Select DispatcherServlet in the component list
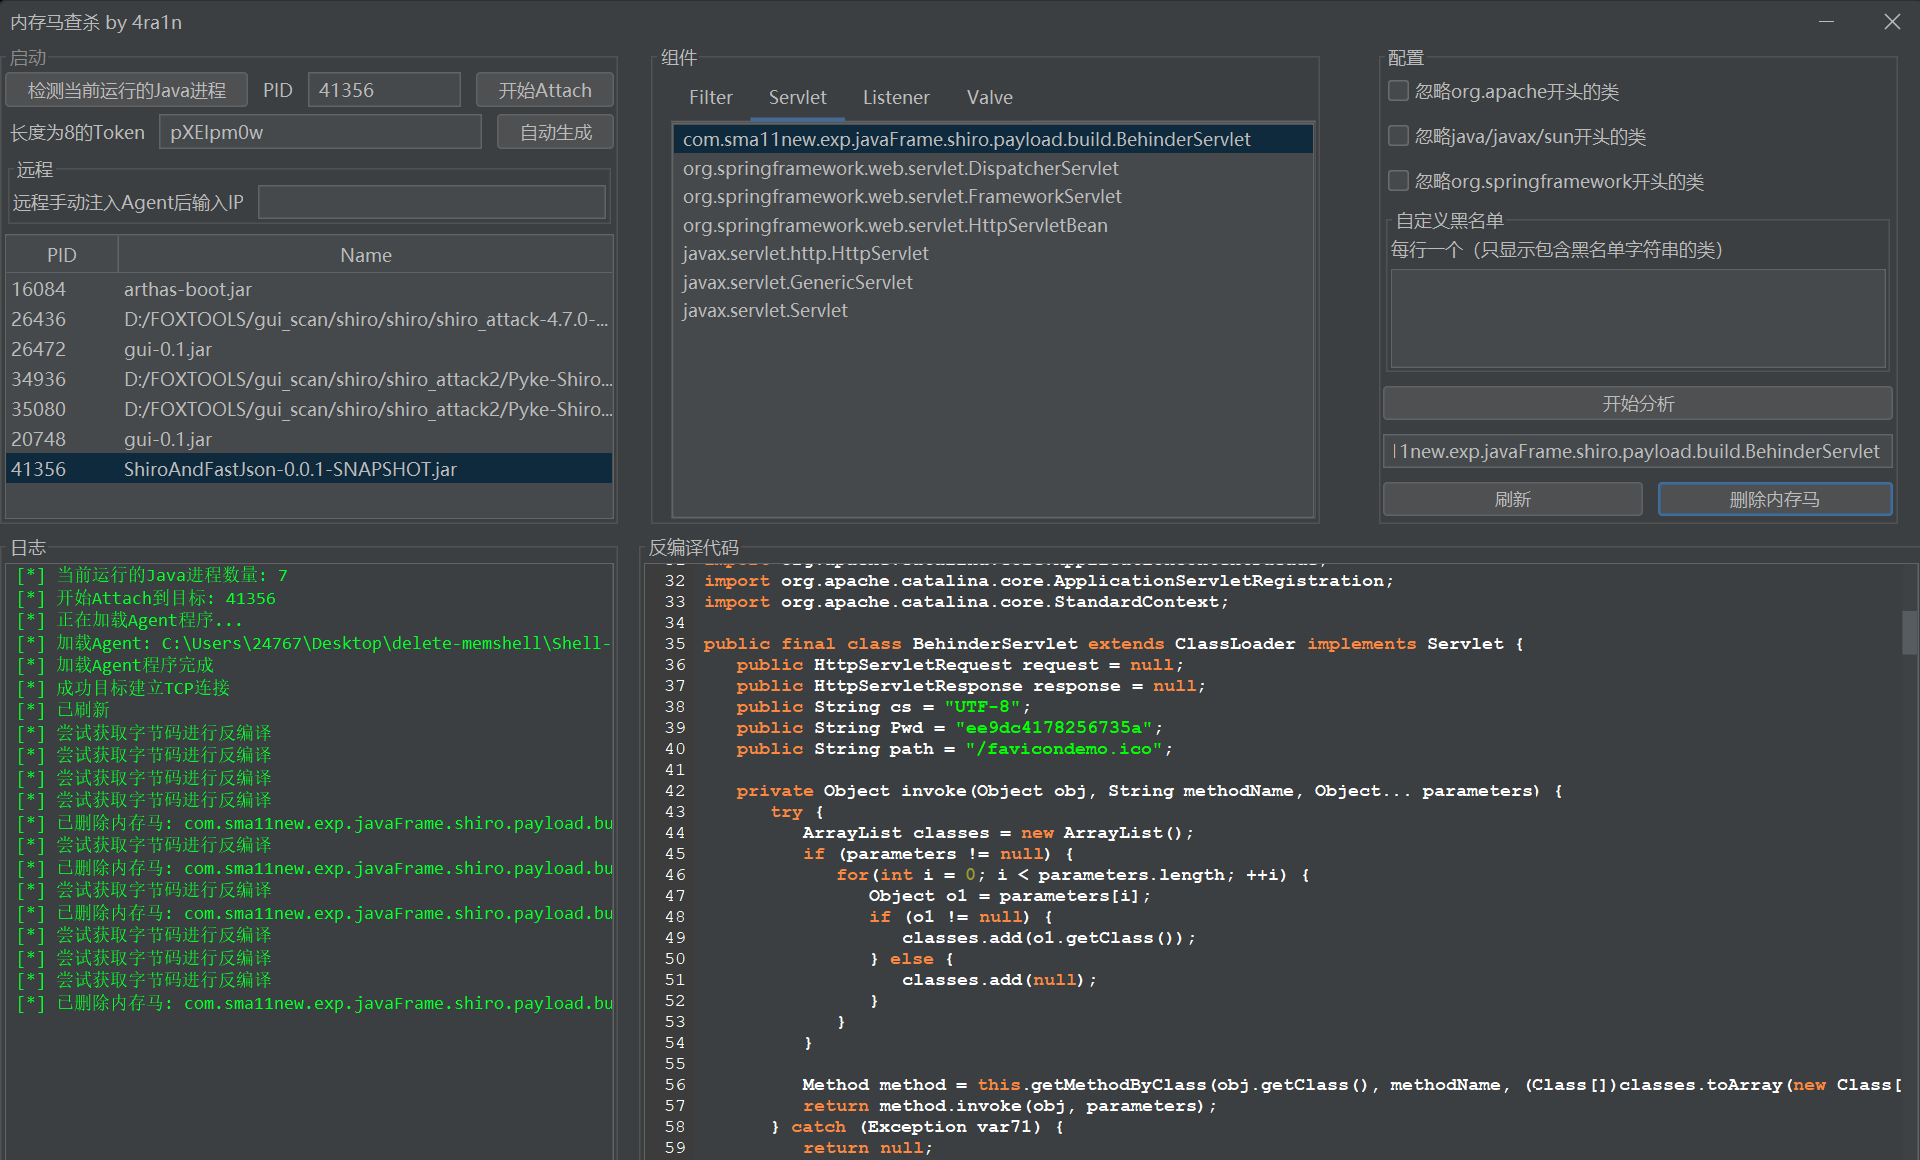This screenshot has width=1920, height=1160. 900,168
